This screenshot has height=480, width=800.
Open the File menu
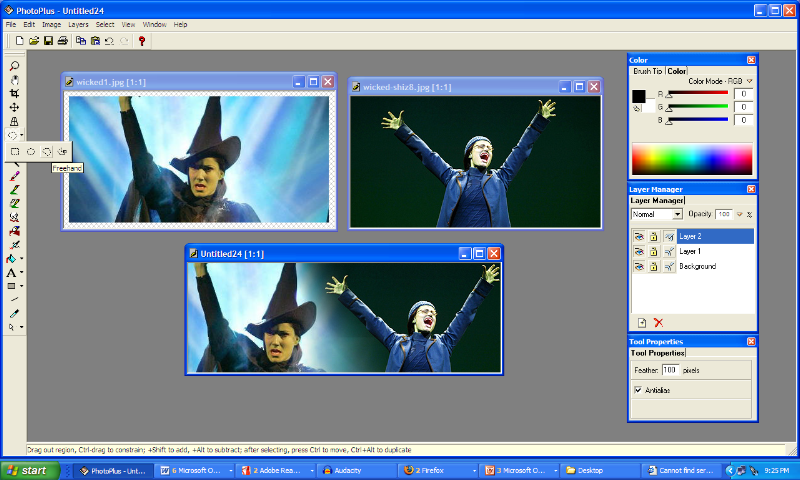pyautogui.click(x=11, y=24)
